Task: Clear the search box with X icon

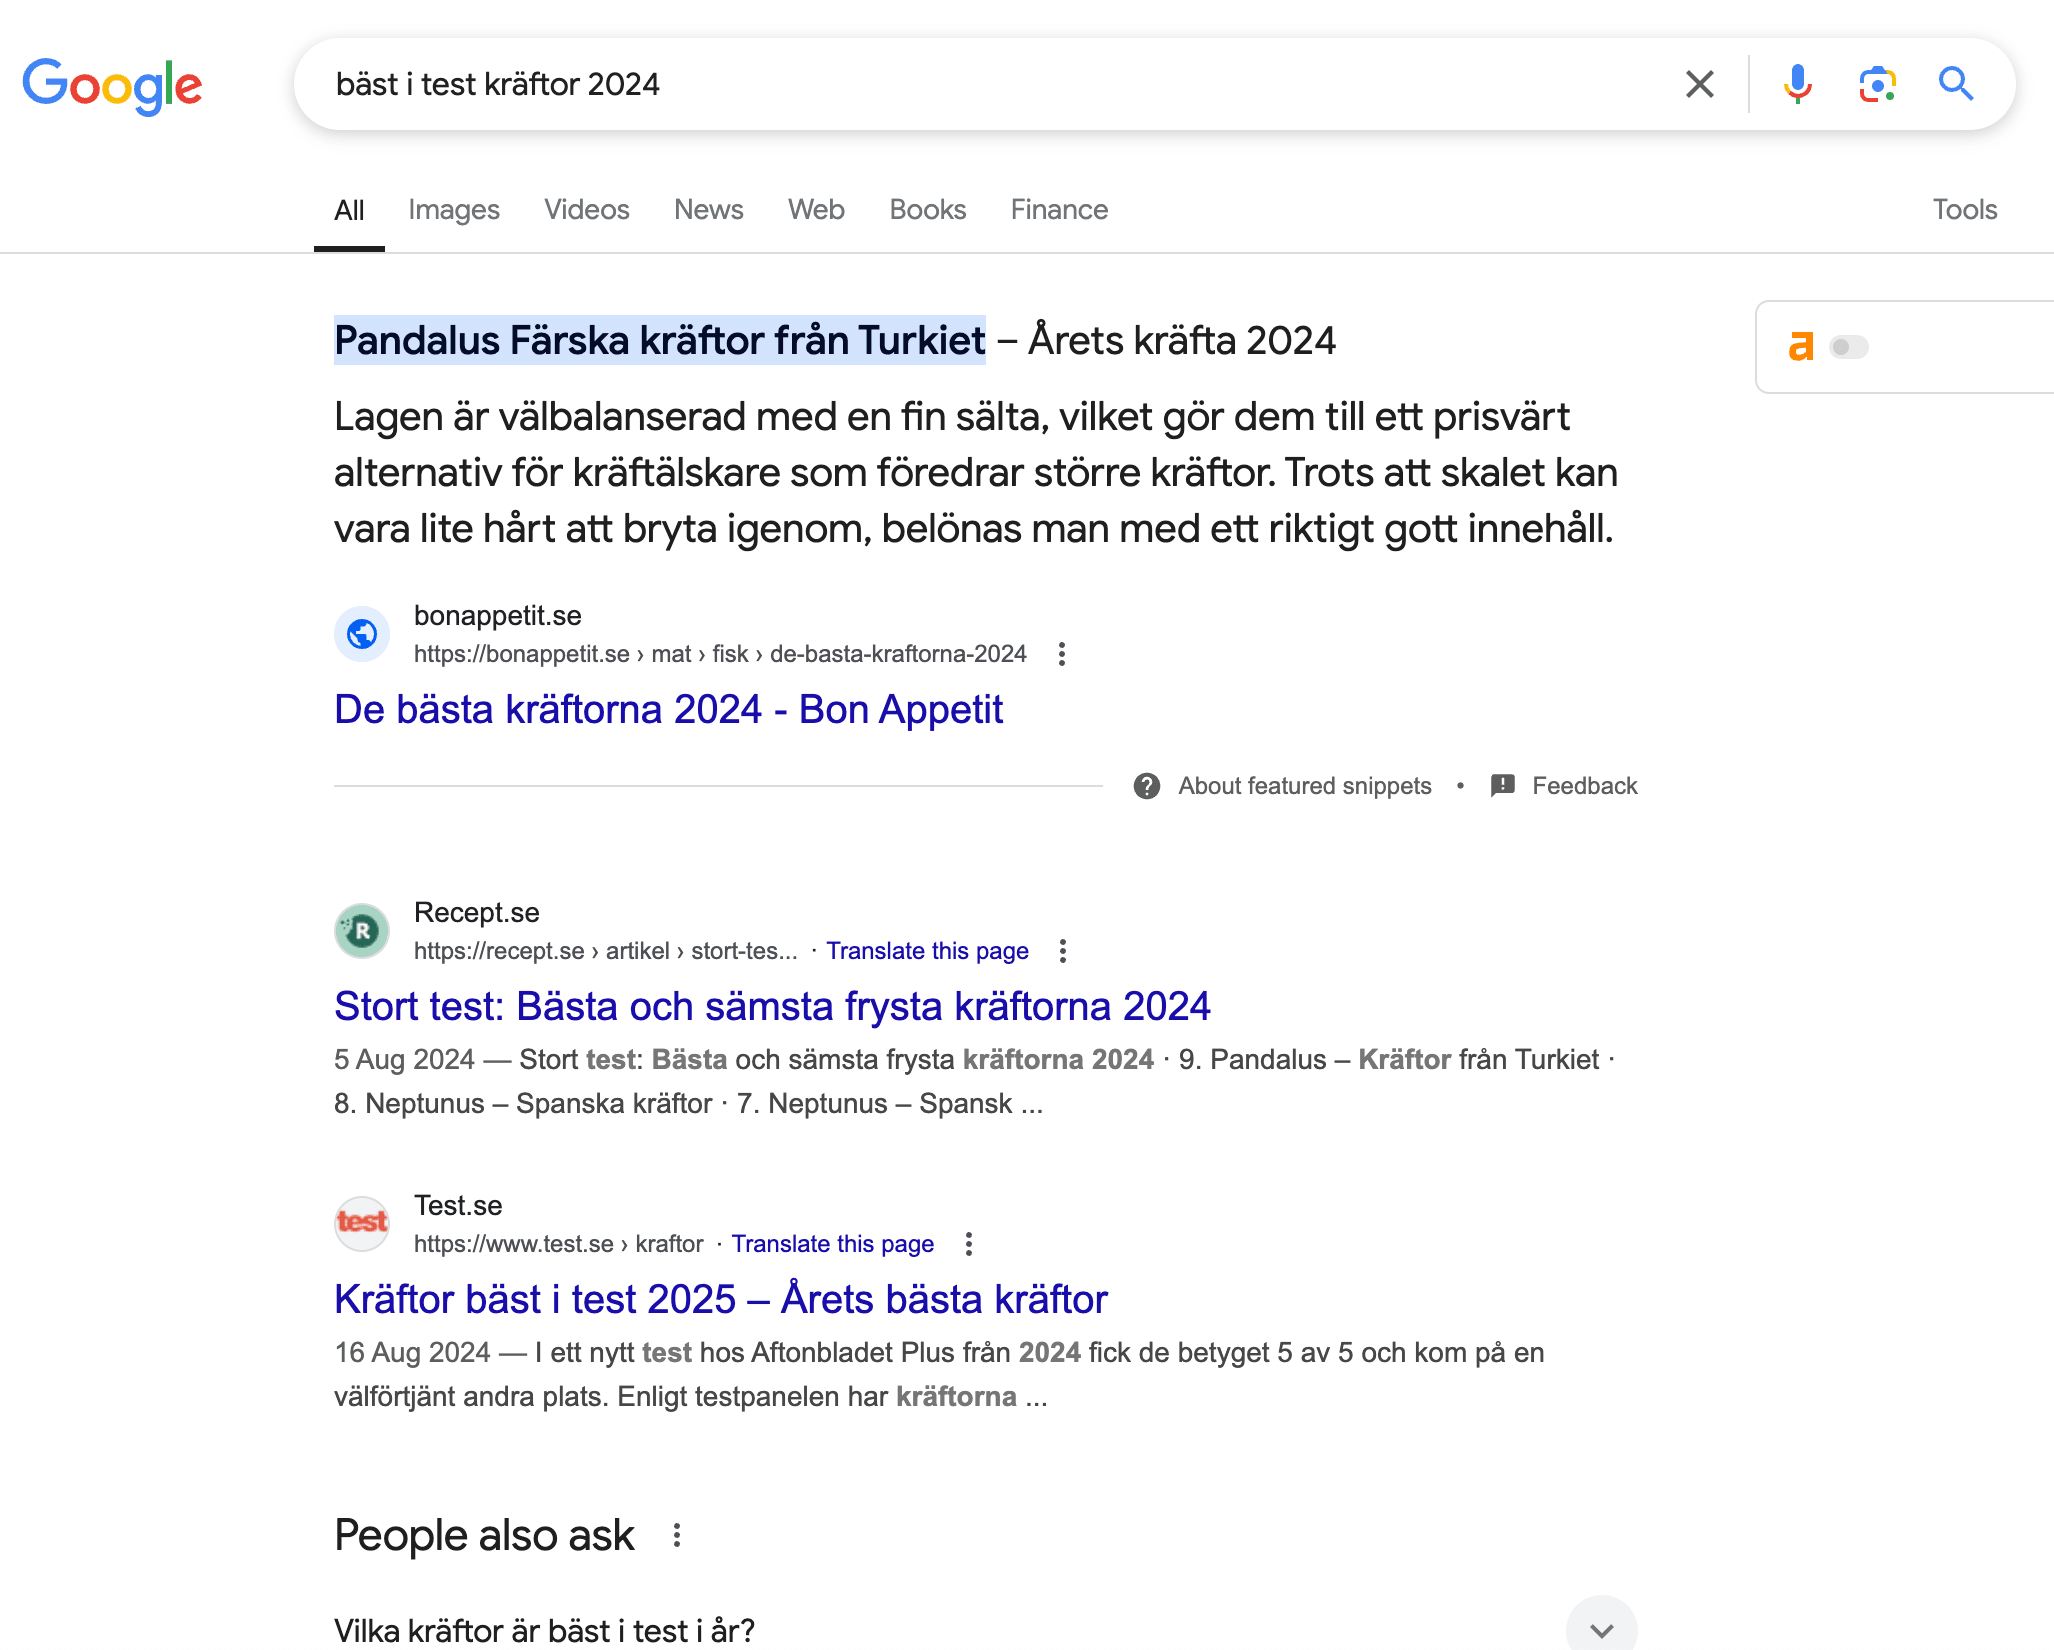Action: pos(1699,84)
